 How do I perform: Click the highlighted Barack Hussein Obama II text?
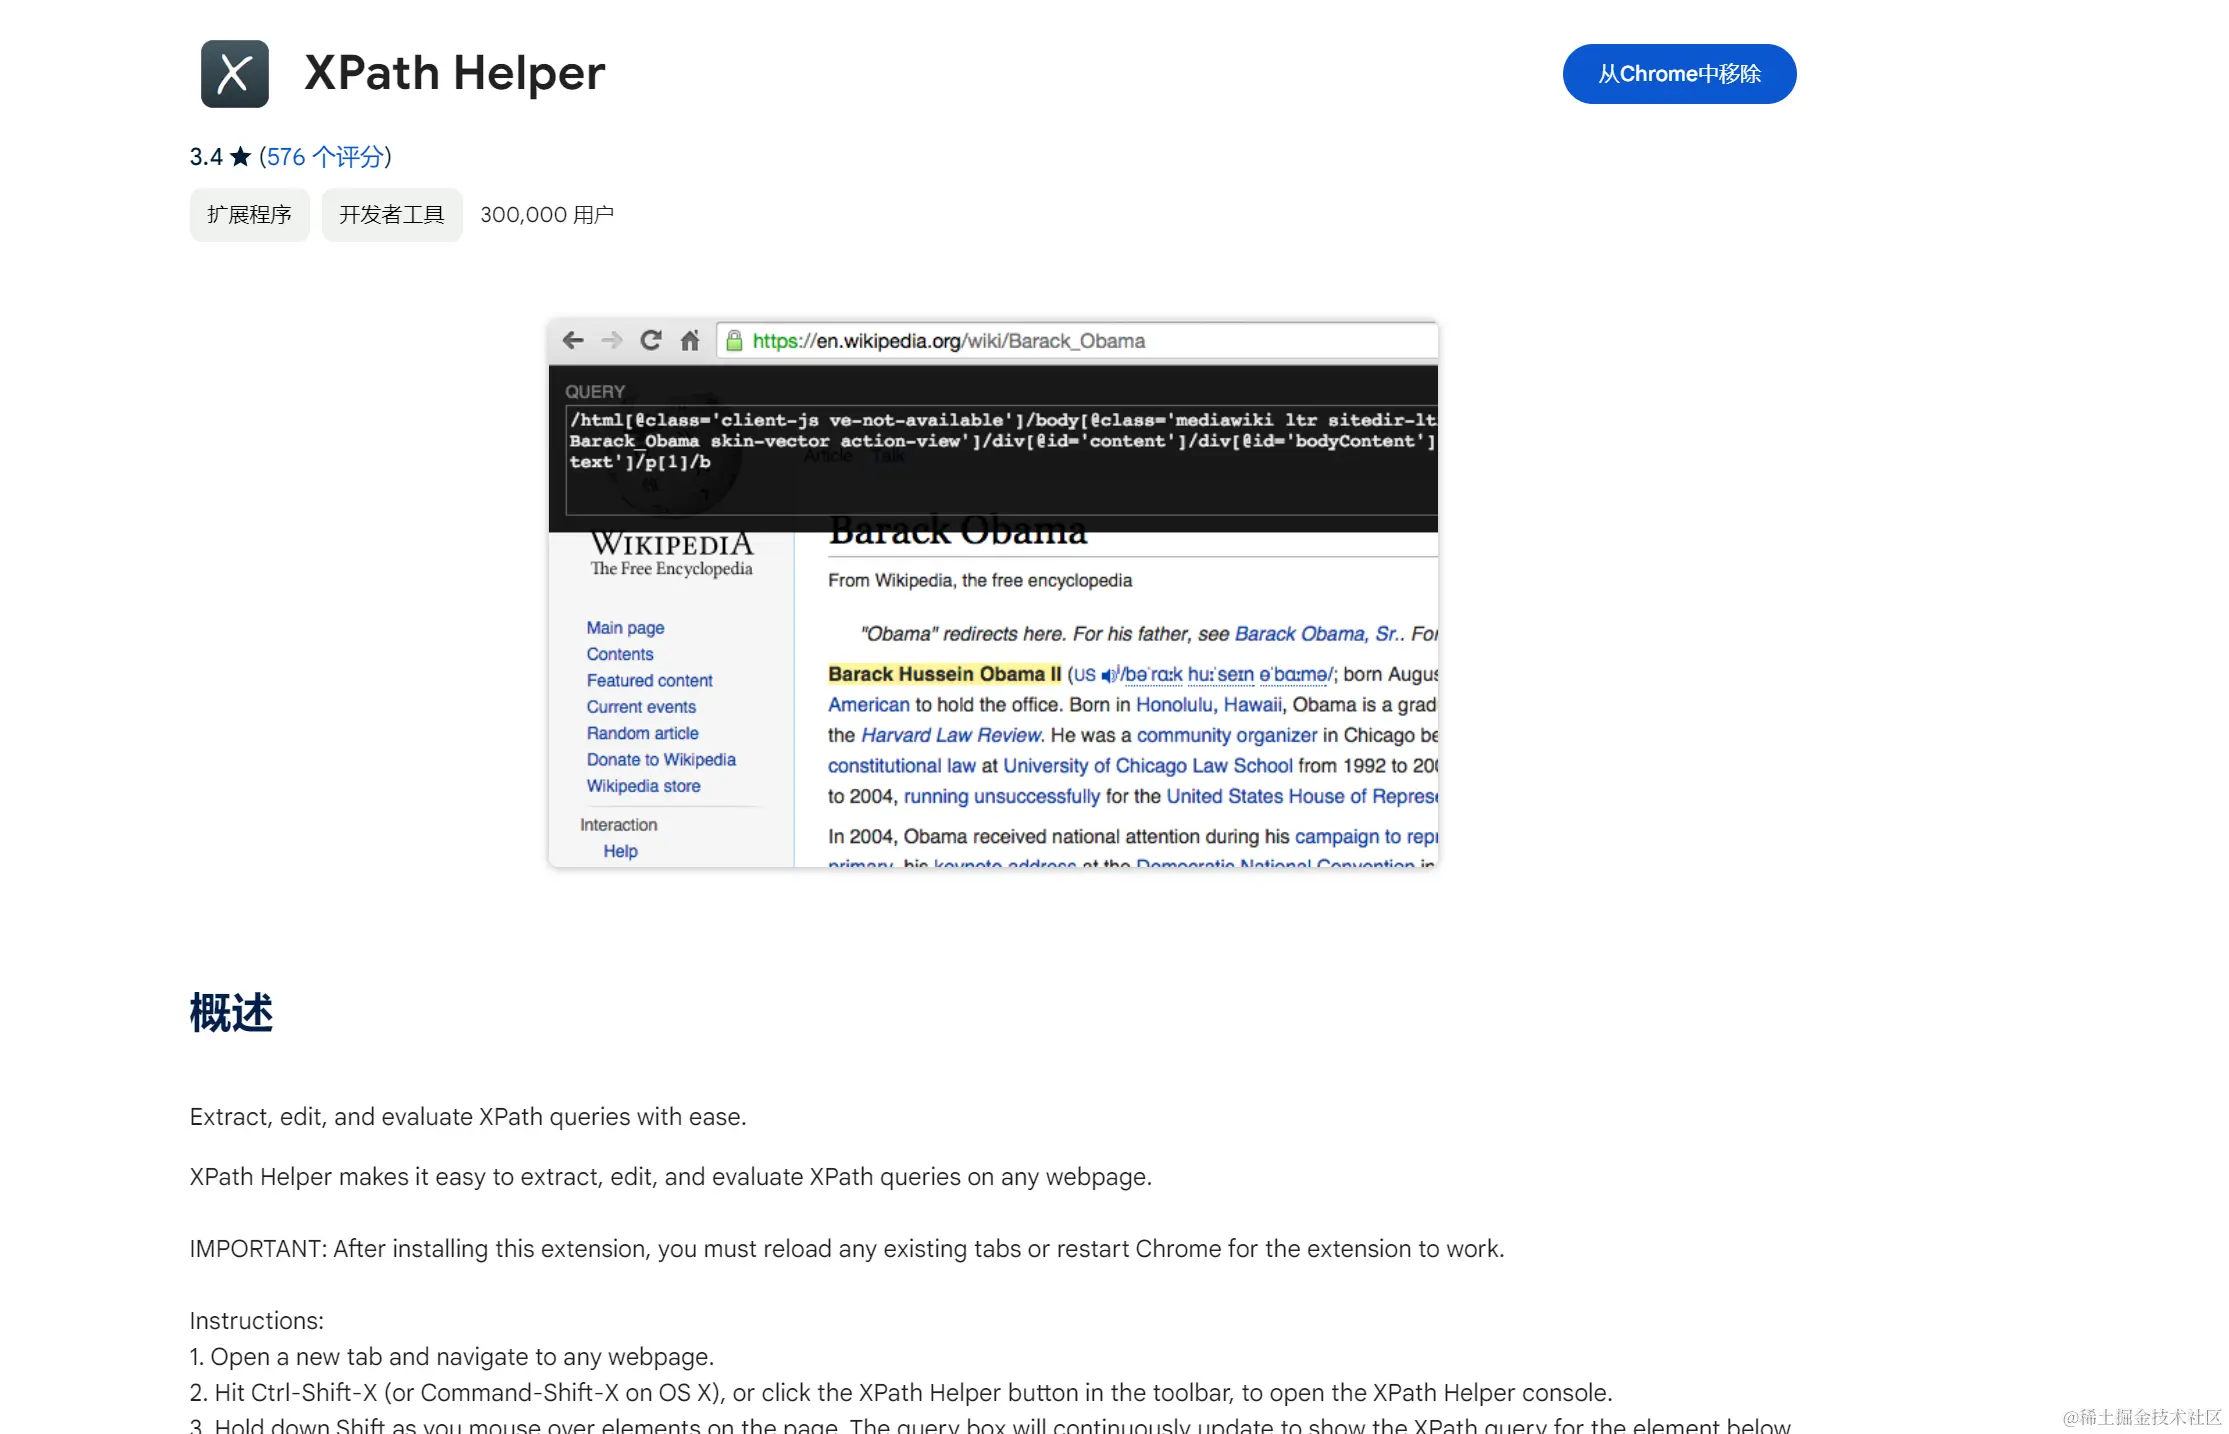944,675
